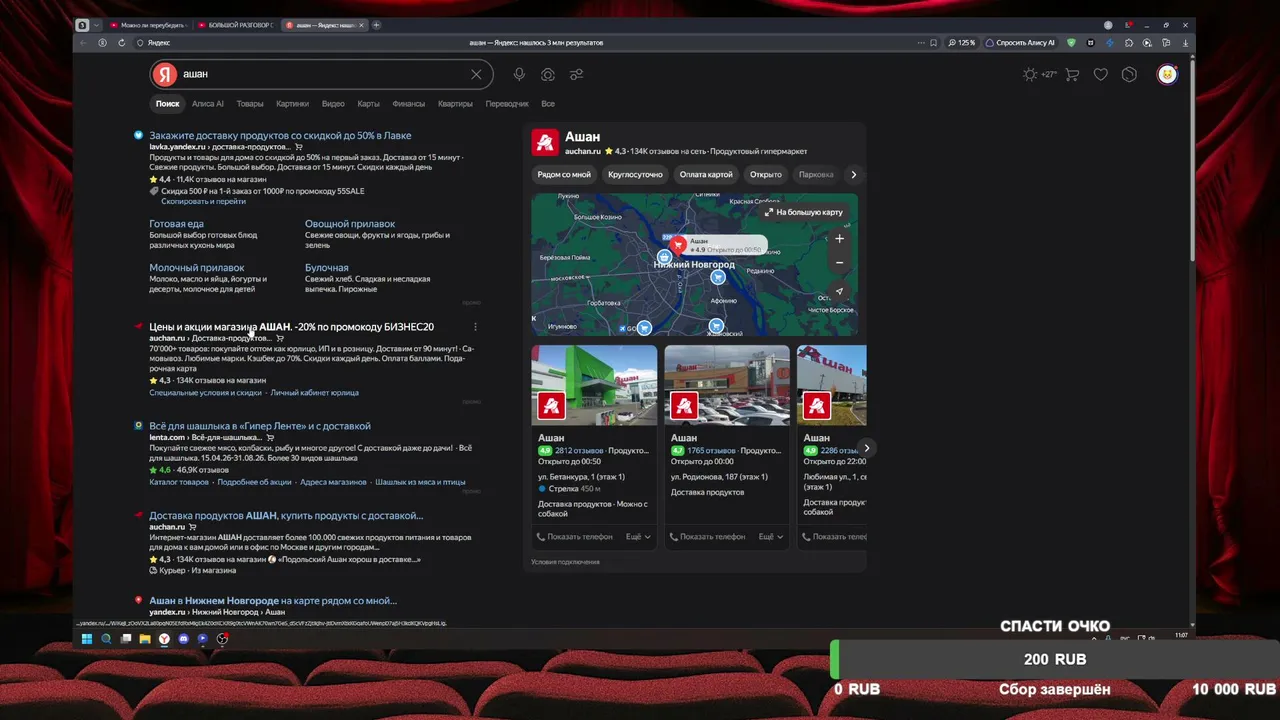Click the red Ашан cart pin on map
The image size is (1280, 720).
click(678, 245)
